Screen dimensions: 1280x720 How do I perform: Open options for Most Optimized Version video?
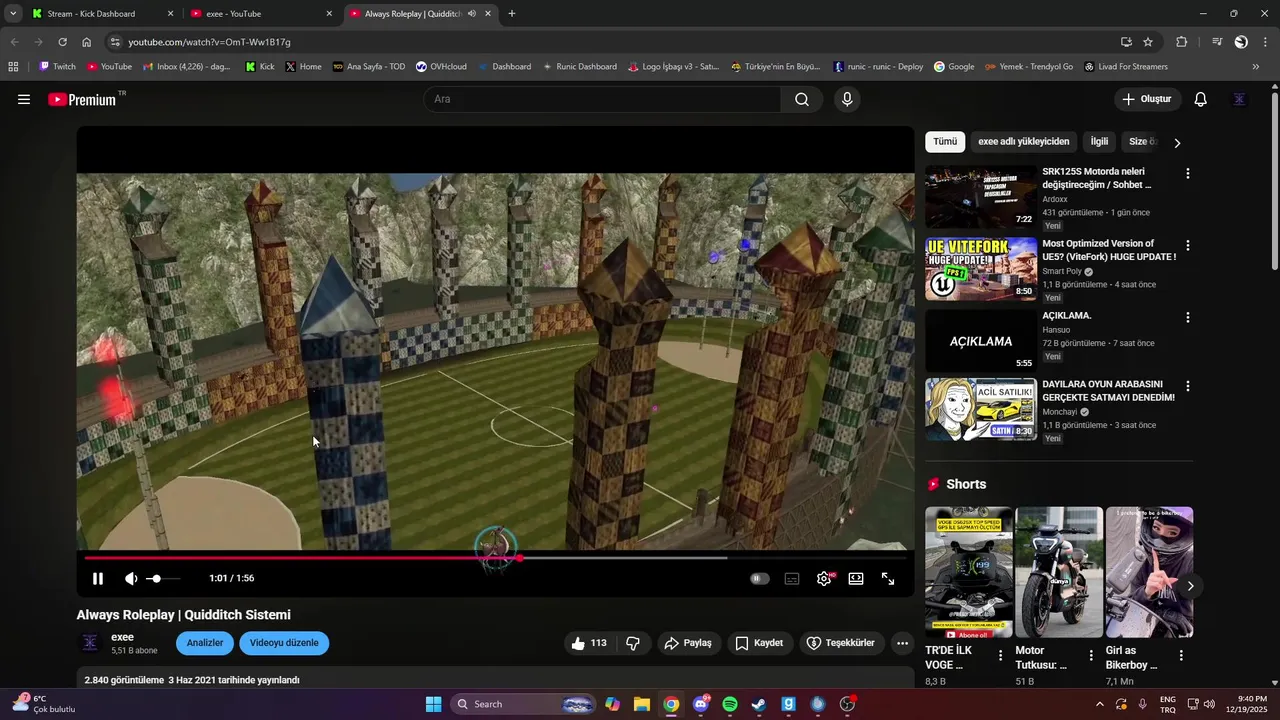coord(1188,245)
